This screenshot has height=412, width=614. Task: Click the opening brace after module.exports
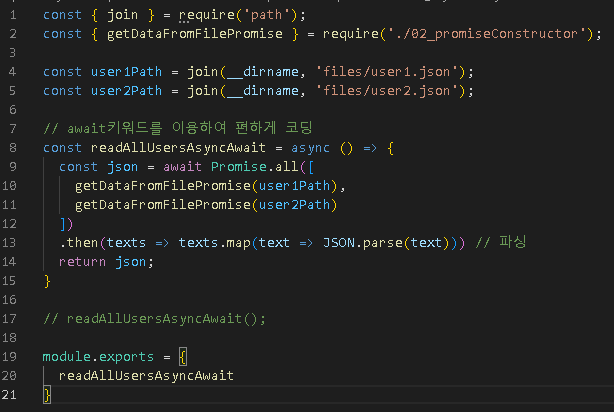pos(182,357)
